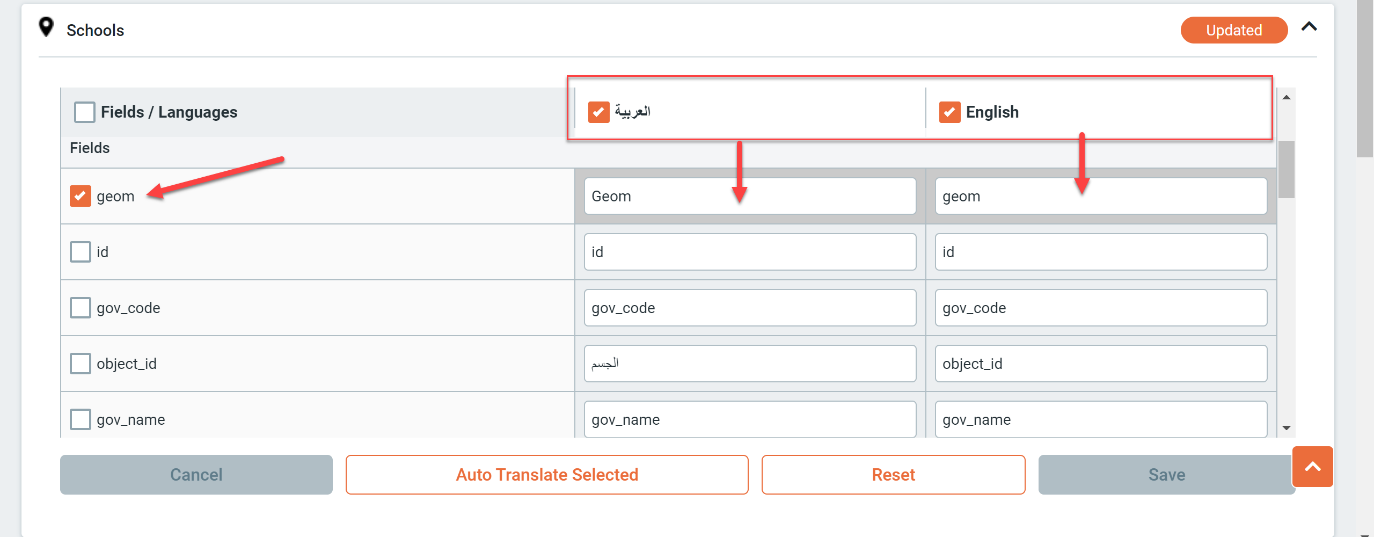Image resolution: width=1374 pixels, height=537 pixels.
Task: Collapse the Schools panel with the chevron
Action: click(1309, 28)
